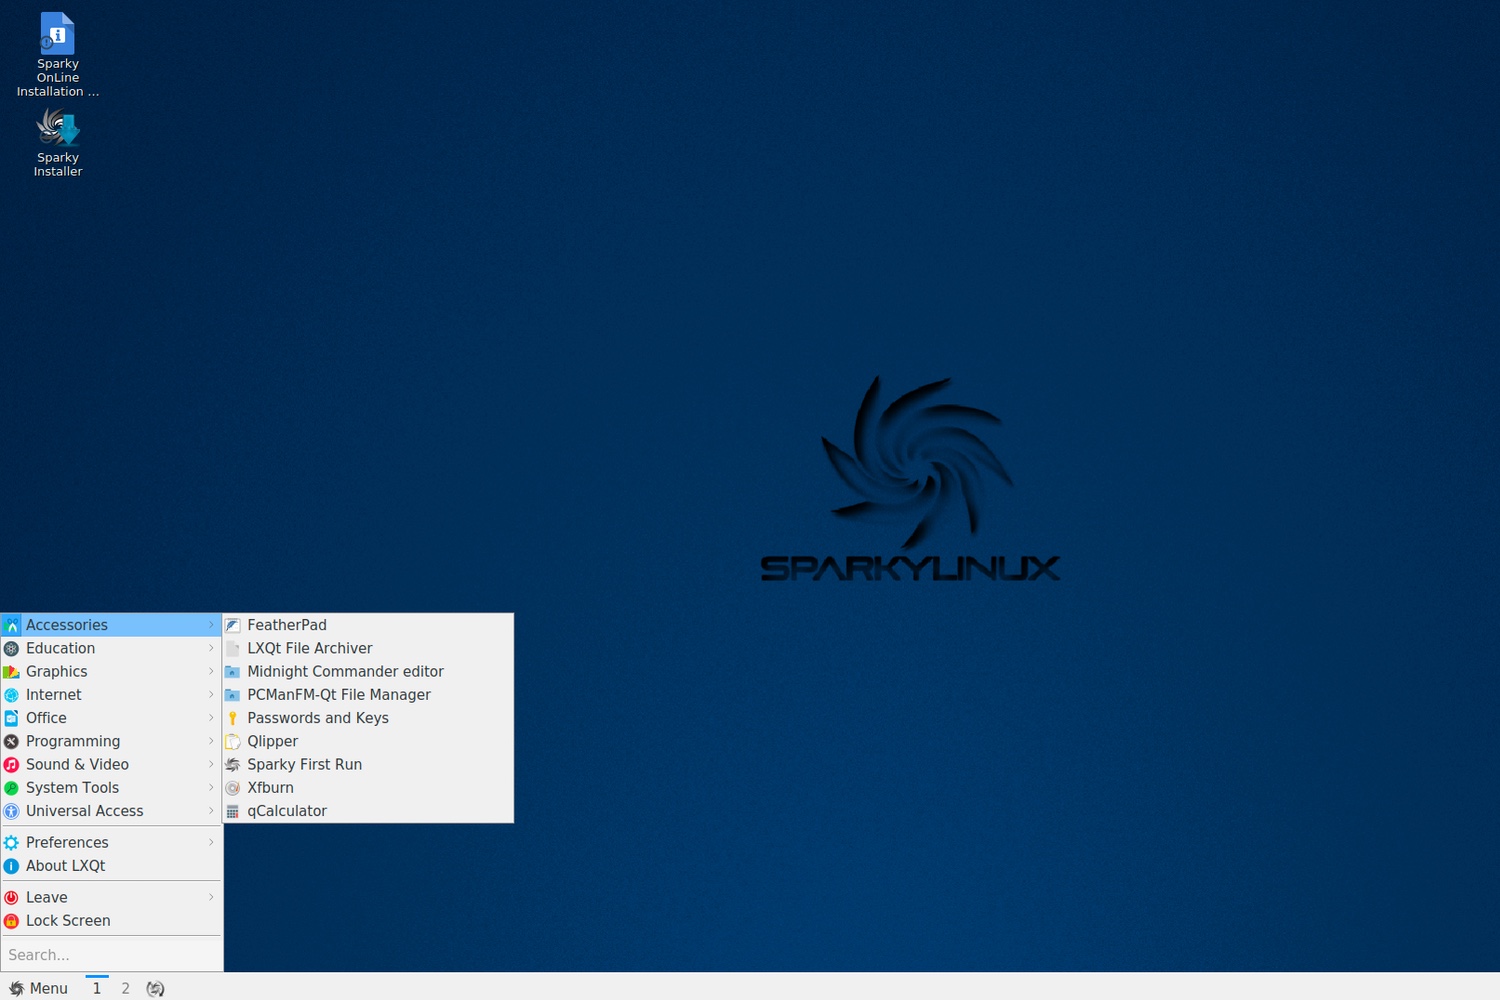The width and height of the screenshot is (1500, 1000).
Task: Expand the Universal Access submenu arrow
Action: click(211, 811)
